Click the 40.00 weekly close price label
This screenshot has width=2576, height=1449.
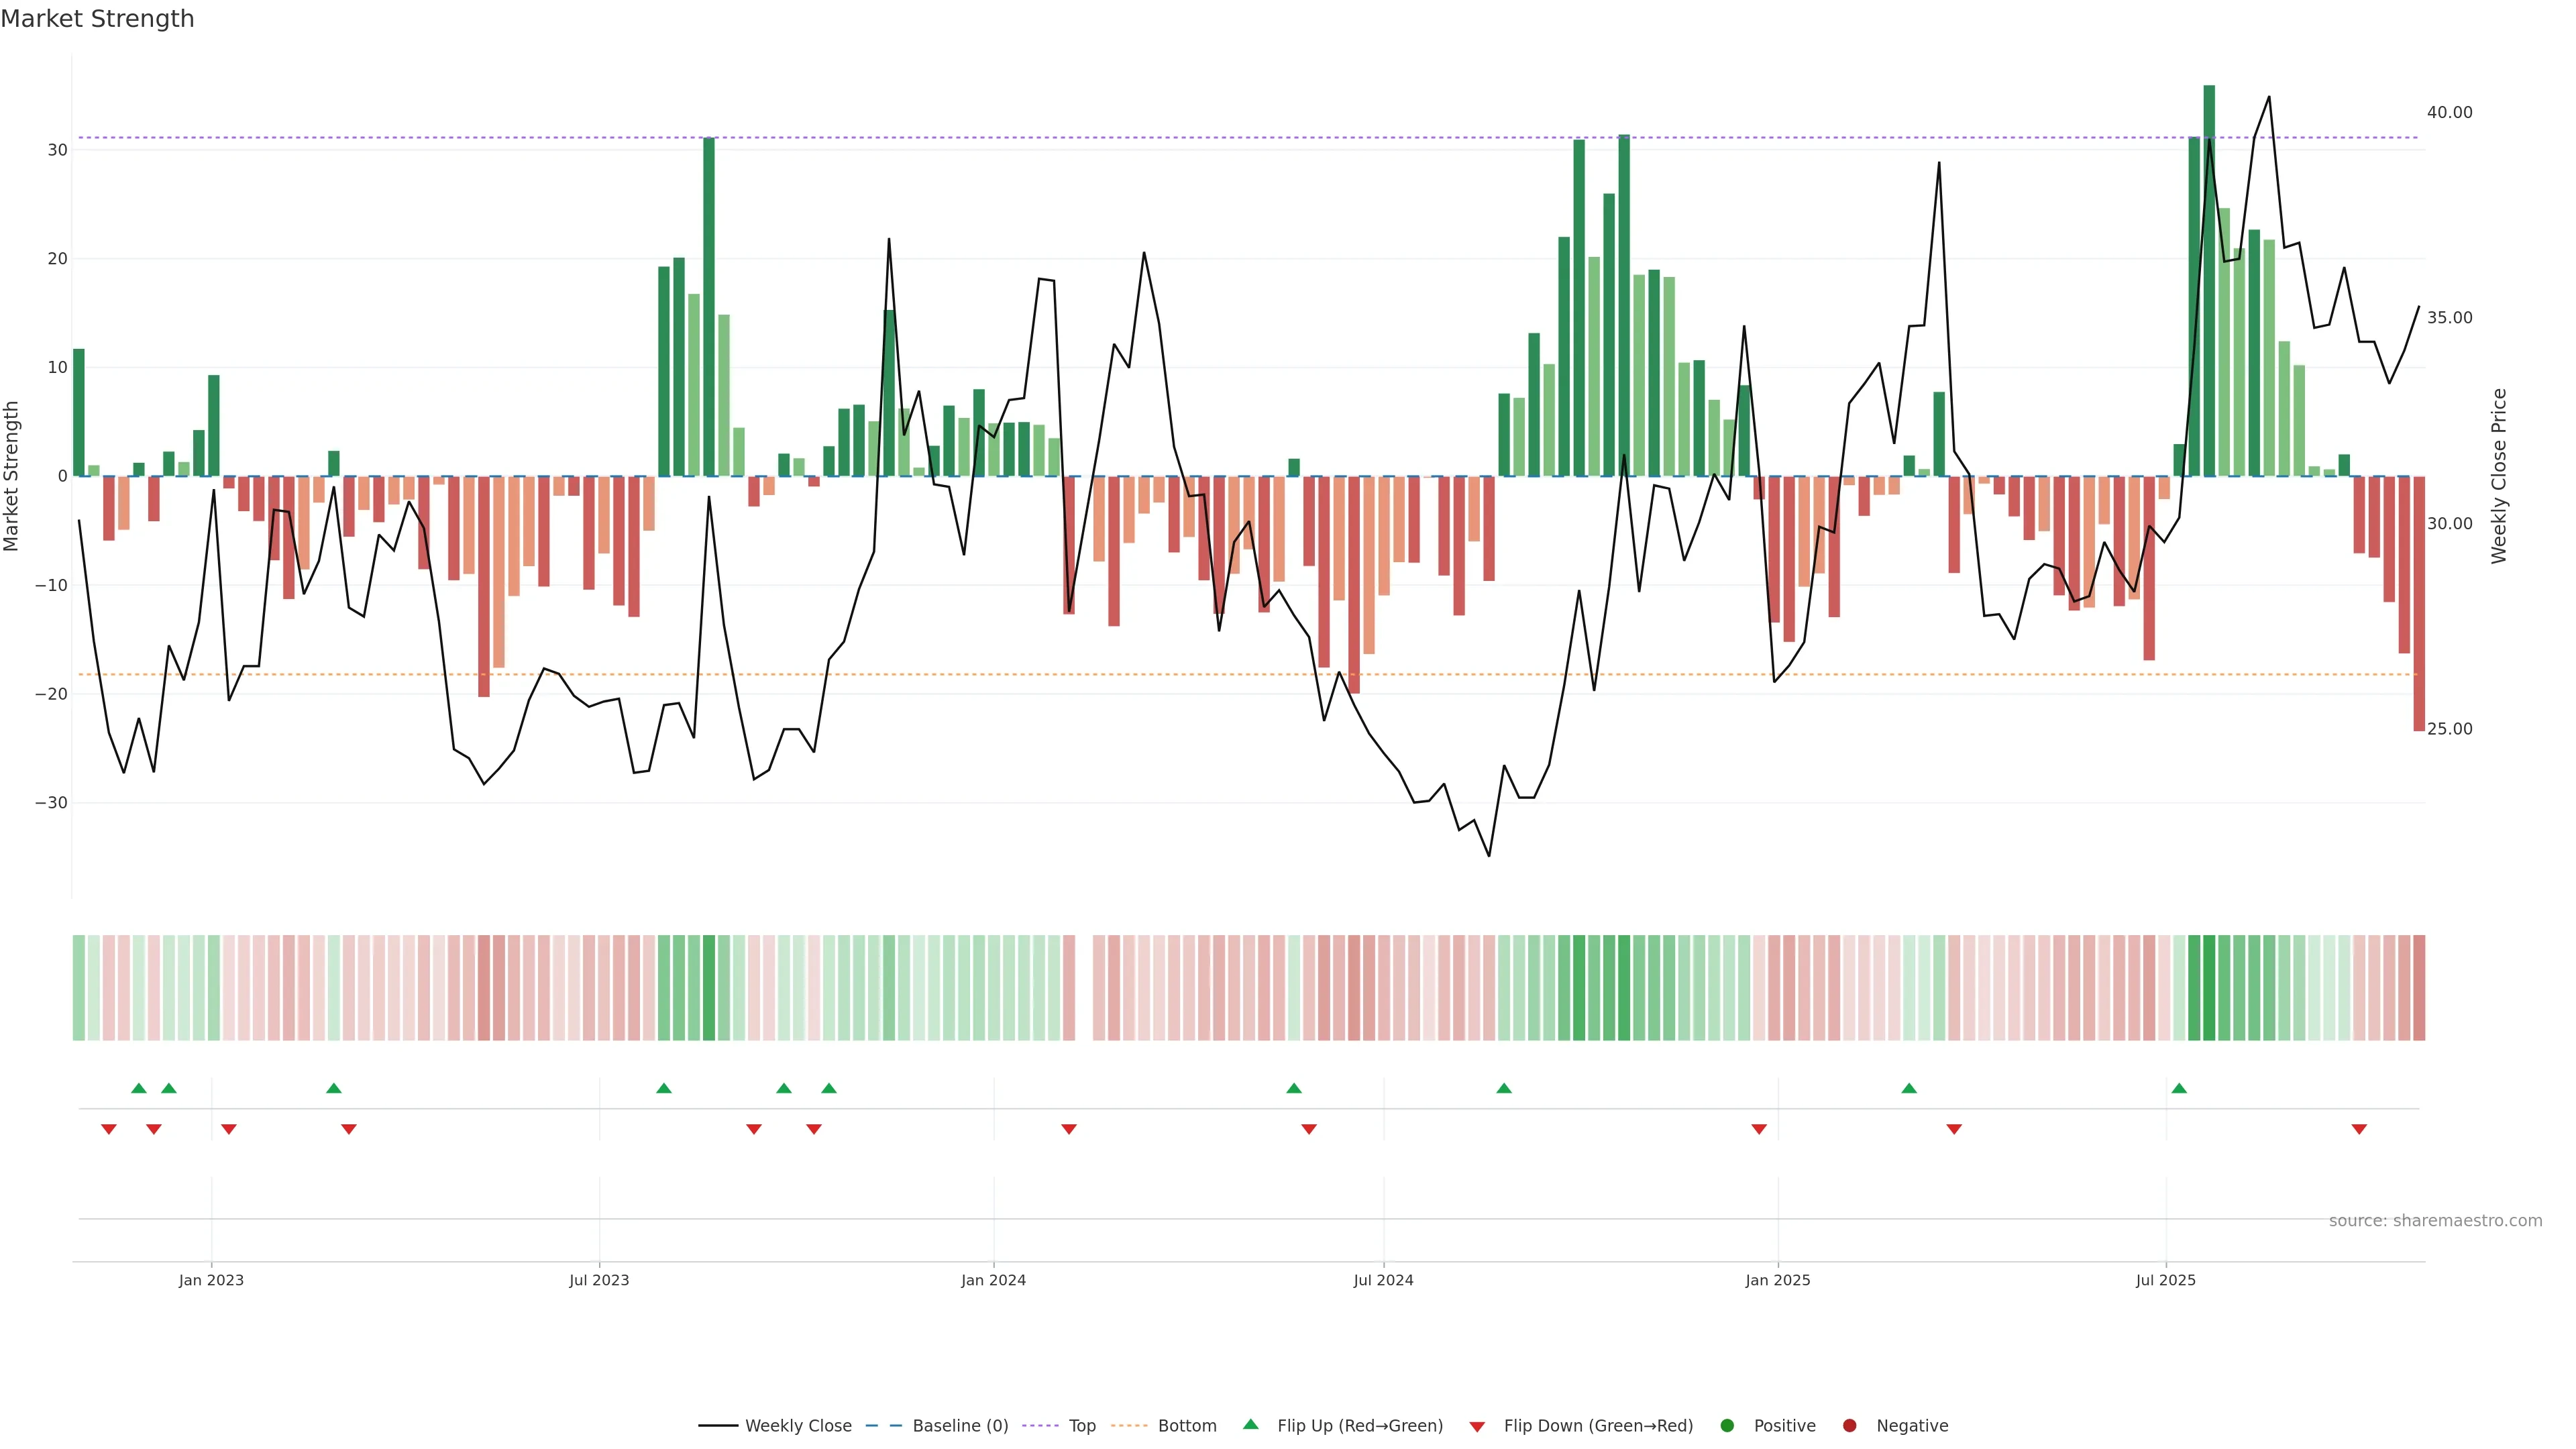click(2449, 112)
